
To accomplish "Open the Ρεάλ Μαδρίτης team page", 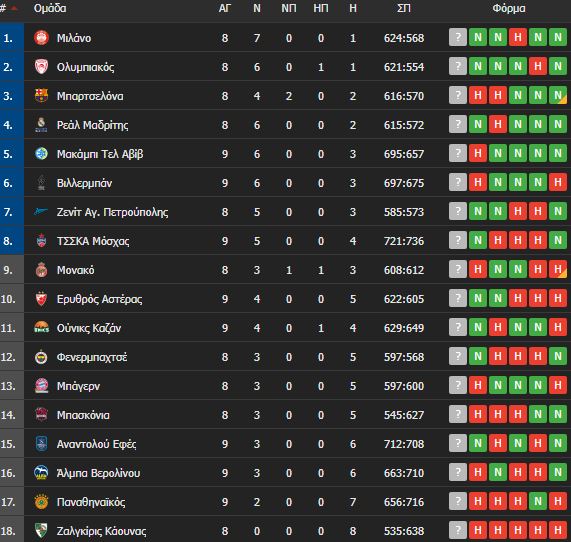I will tap(92, 125).
